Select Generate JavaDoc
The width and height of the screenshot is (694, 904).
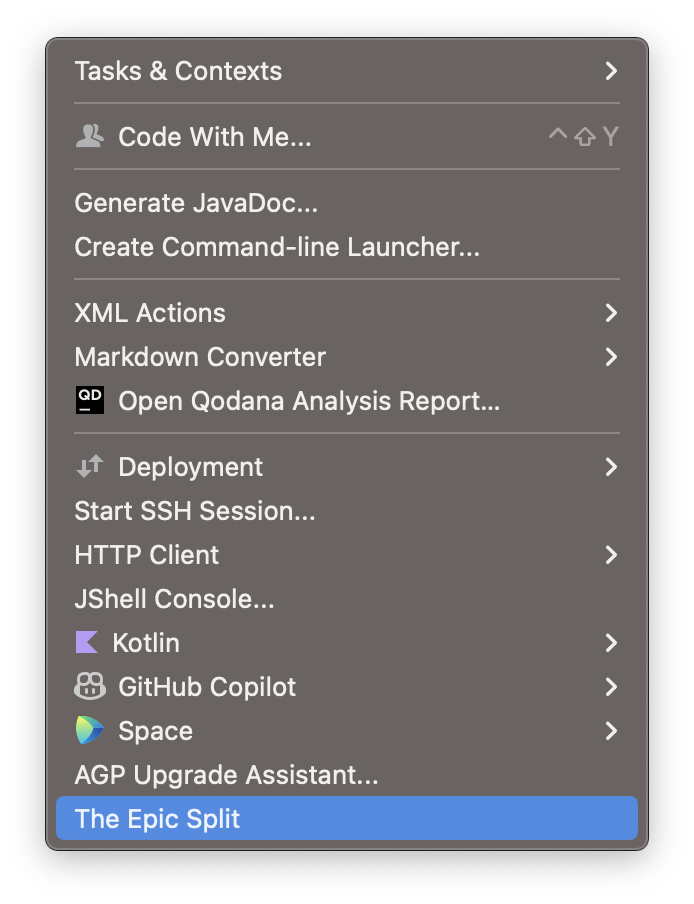194,203
